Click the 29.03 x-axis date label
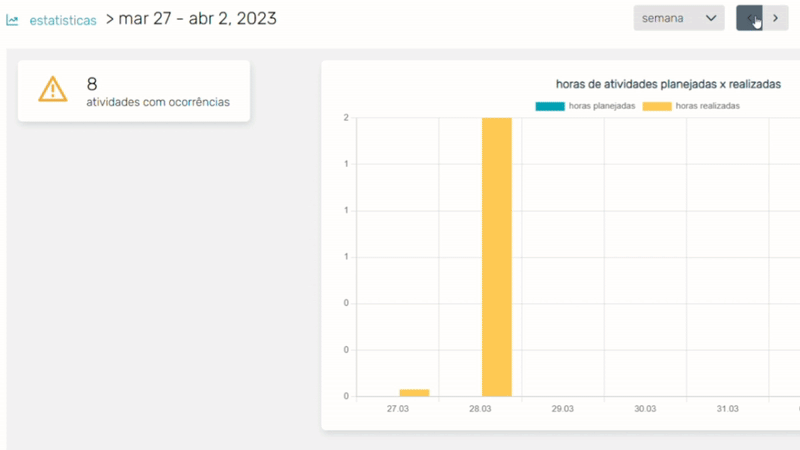Screen dimensions: 800x450 pos(563,409)
